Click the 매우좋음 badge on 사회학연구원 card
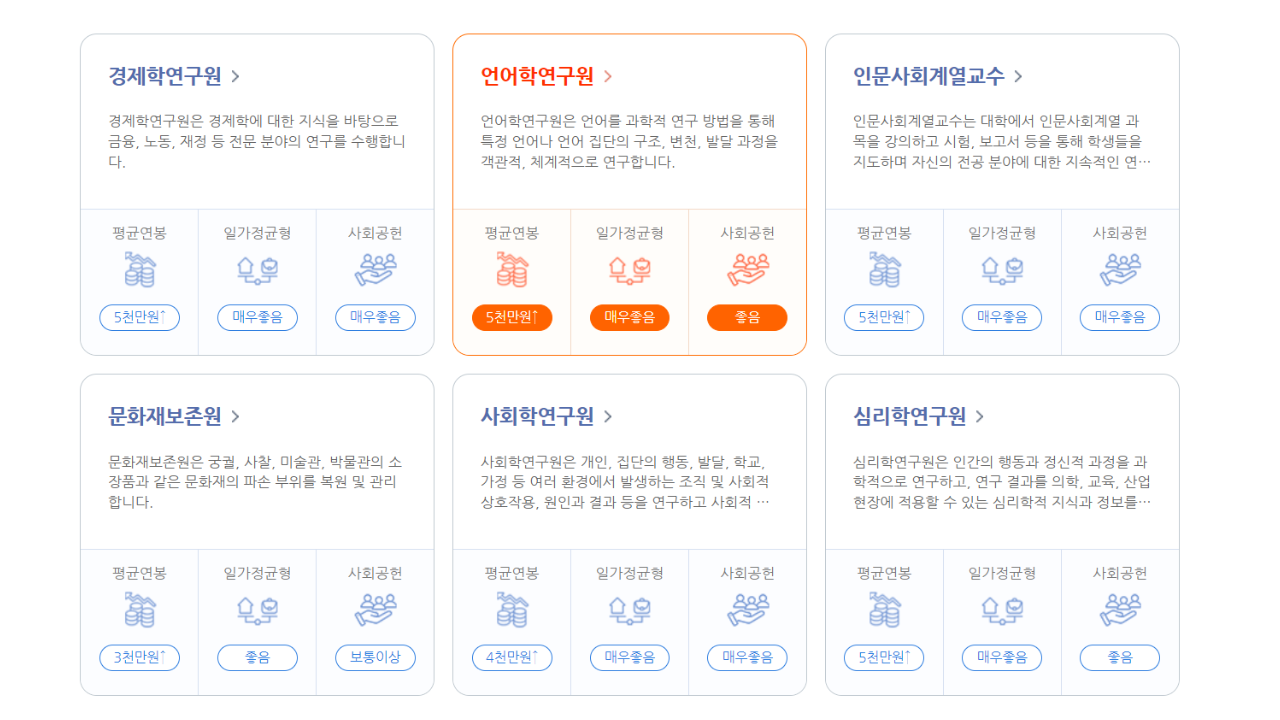 coord(629,657)
